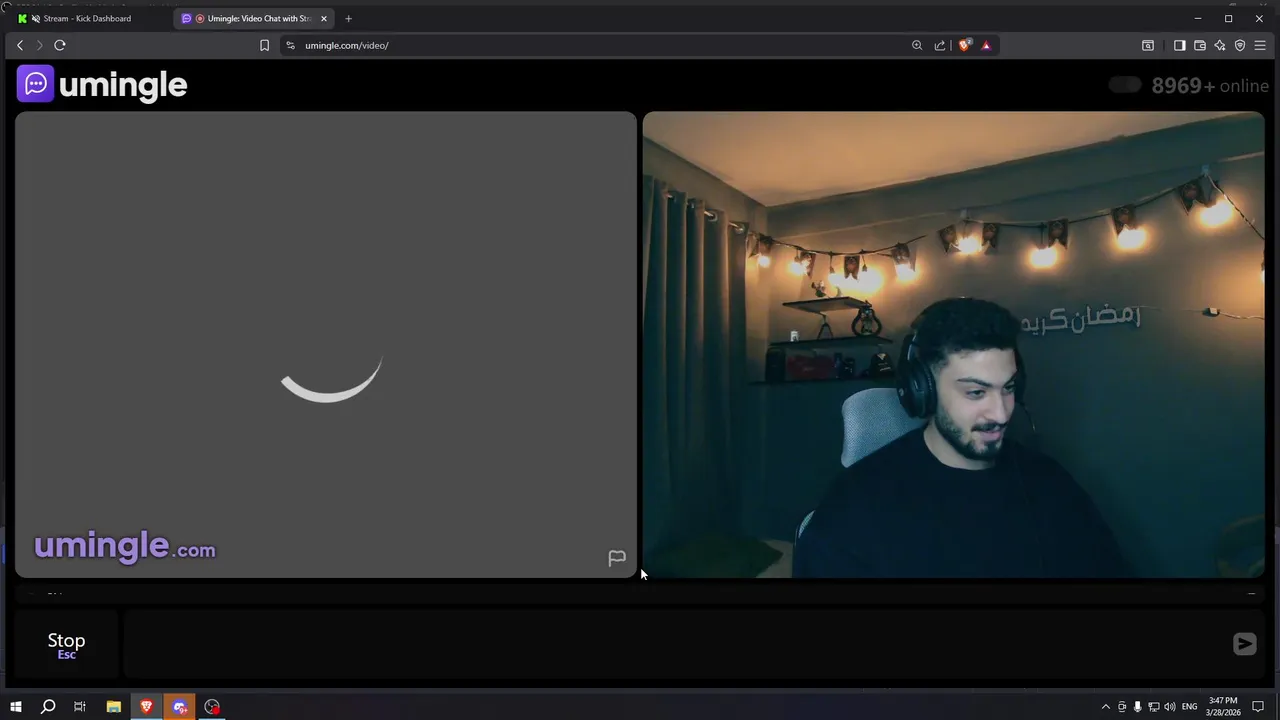Image resolution: width=1280 pixels, height=720 pixels.
Task: Open the tab search icon in toolbar
Action: coord(1148,45)
